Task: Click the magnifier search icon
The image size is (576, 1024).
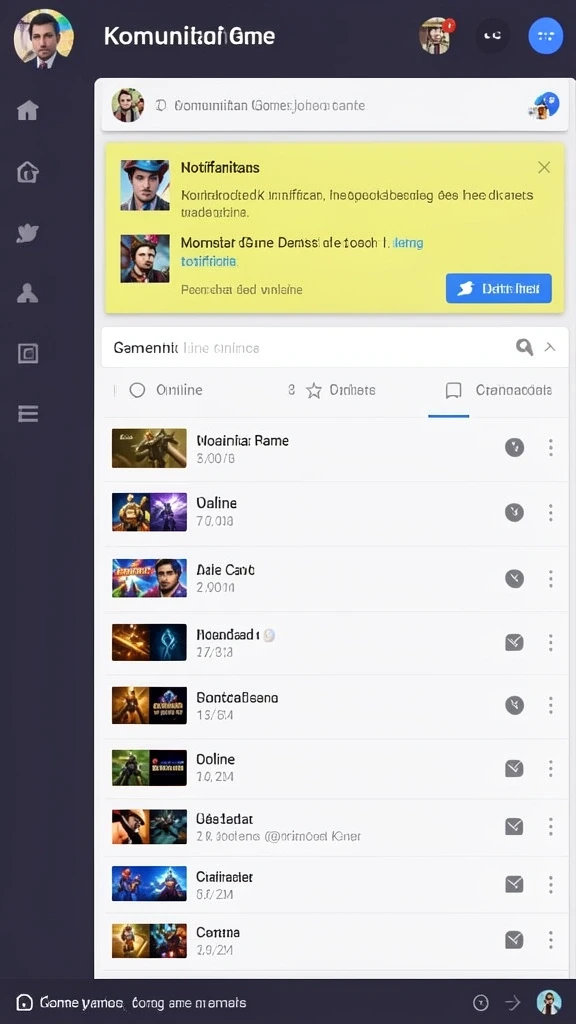Action: [x=524, y=347]
